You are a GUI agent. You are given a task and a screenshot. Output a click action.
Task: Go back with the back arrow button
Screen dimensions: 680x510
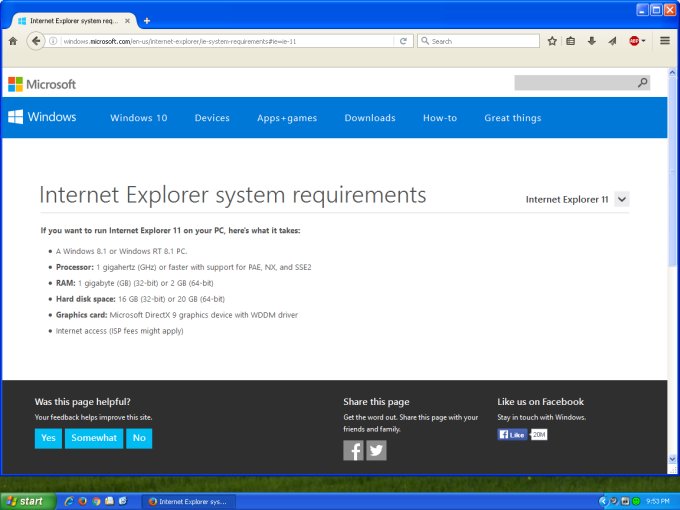click(36, 41)
